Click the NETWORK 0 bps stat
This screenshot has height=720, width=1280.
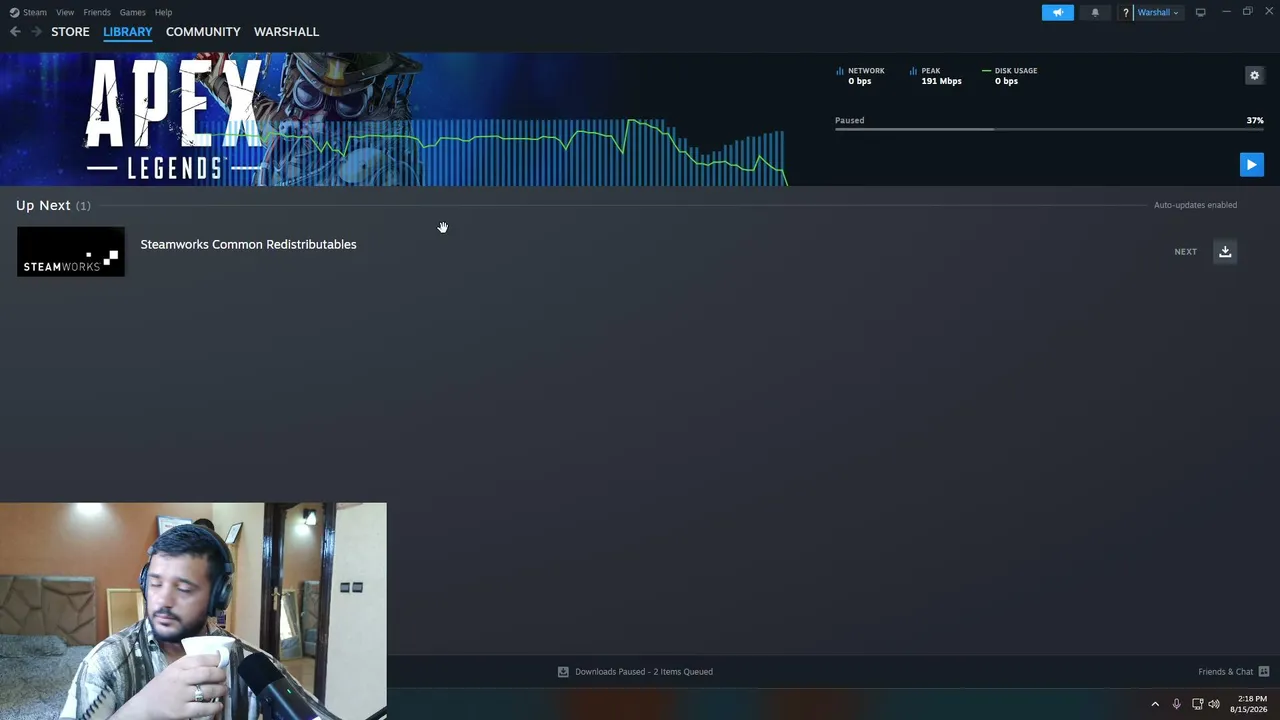point(860,76)
